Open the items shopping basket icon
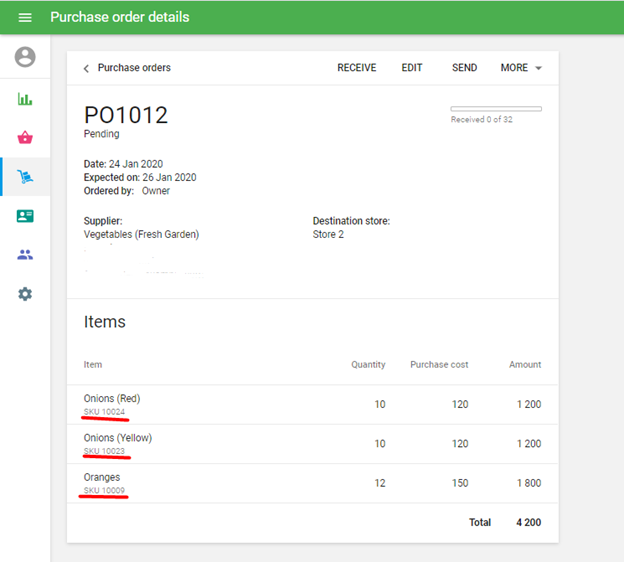Image resolution: width=624 pixels, height=562 pixels. click(x=25, y=138)
